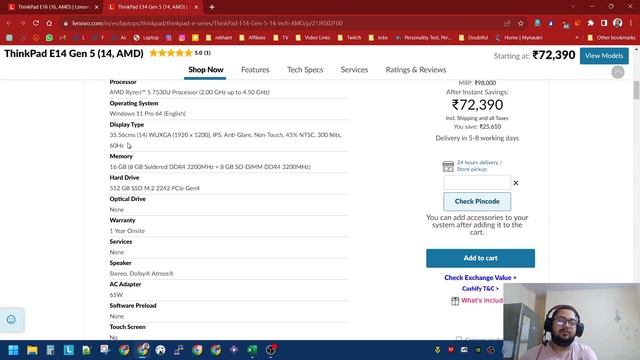The height and width of the screenshot is (360, 640).
Task: Open 24 hours delivery / Store pickup link
Action: coord(479,166)
